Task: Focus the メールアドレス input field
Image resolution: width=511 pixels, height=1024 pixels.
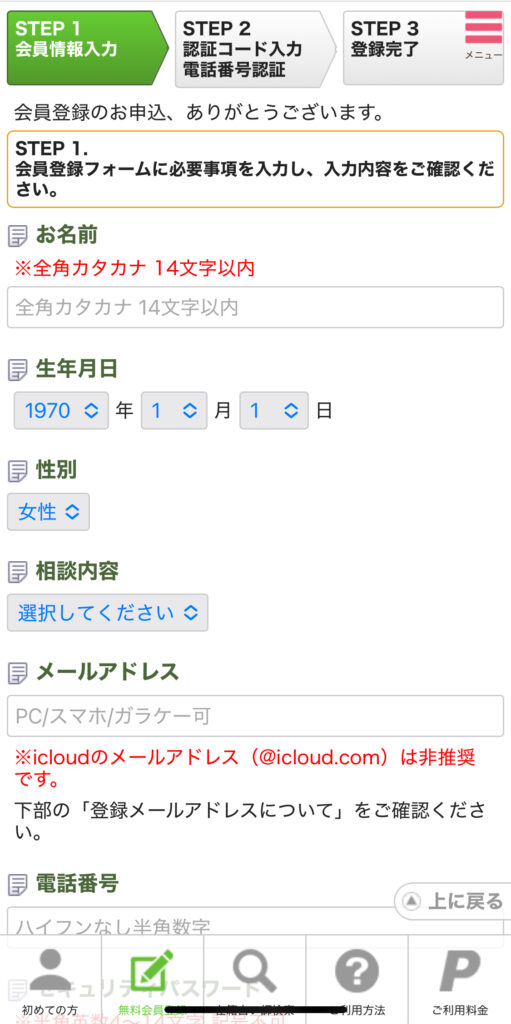Action: (256, 716)
